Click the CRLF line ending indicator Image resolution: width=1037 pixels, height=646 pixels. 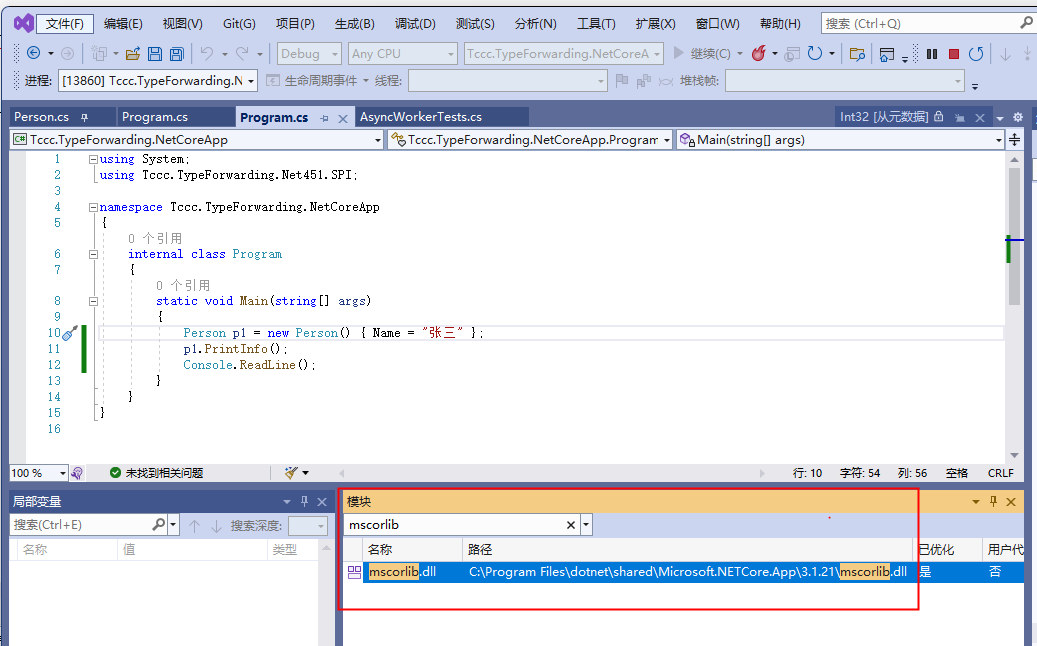coord(1001,473)
